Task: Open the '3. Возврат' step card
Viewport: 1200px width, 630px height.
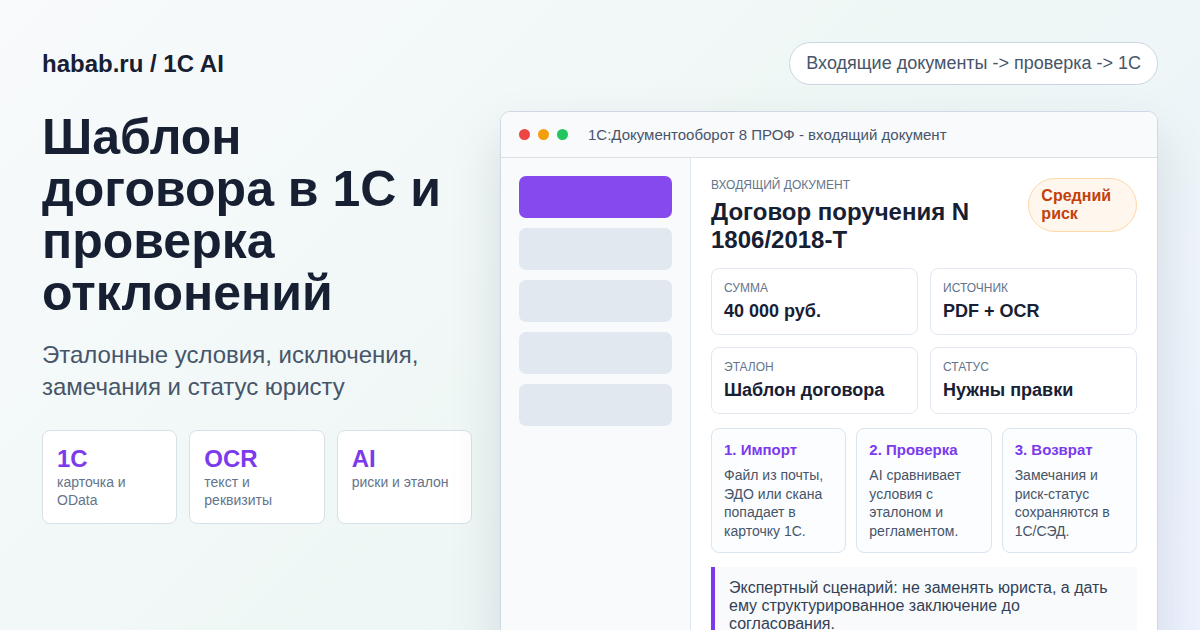Action: 1069,490
